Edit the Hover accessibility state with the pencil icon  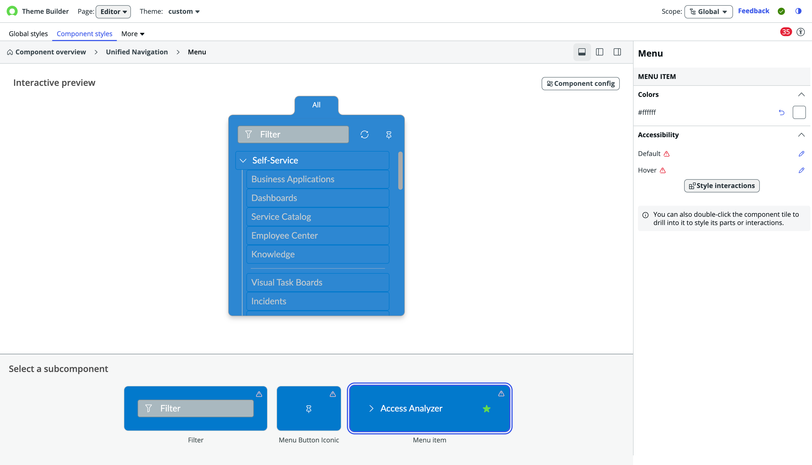tap(801, 171)
